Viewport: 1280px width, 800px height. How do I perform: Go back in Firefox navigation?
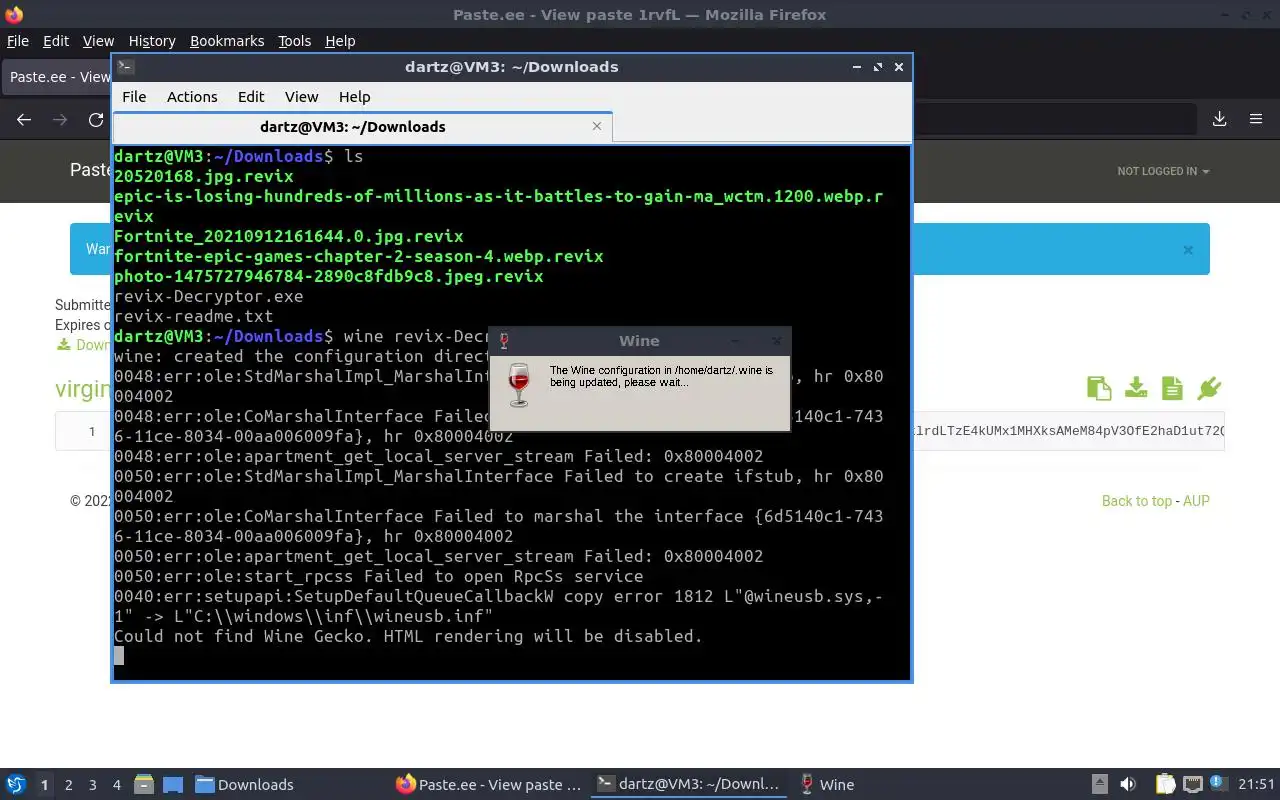pyautogui.click(x=24, y=119)
